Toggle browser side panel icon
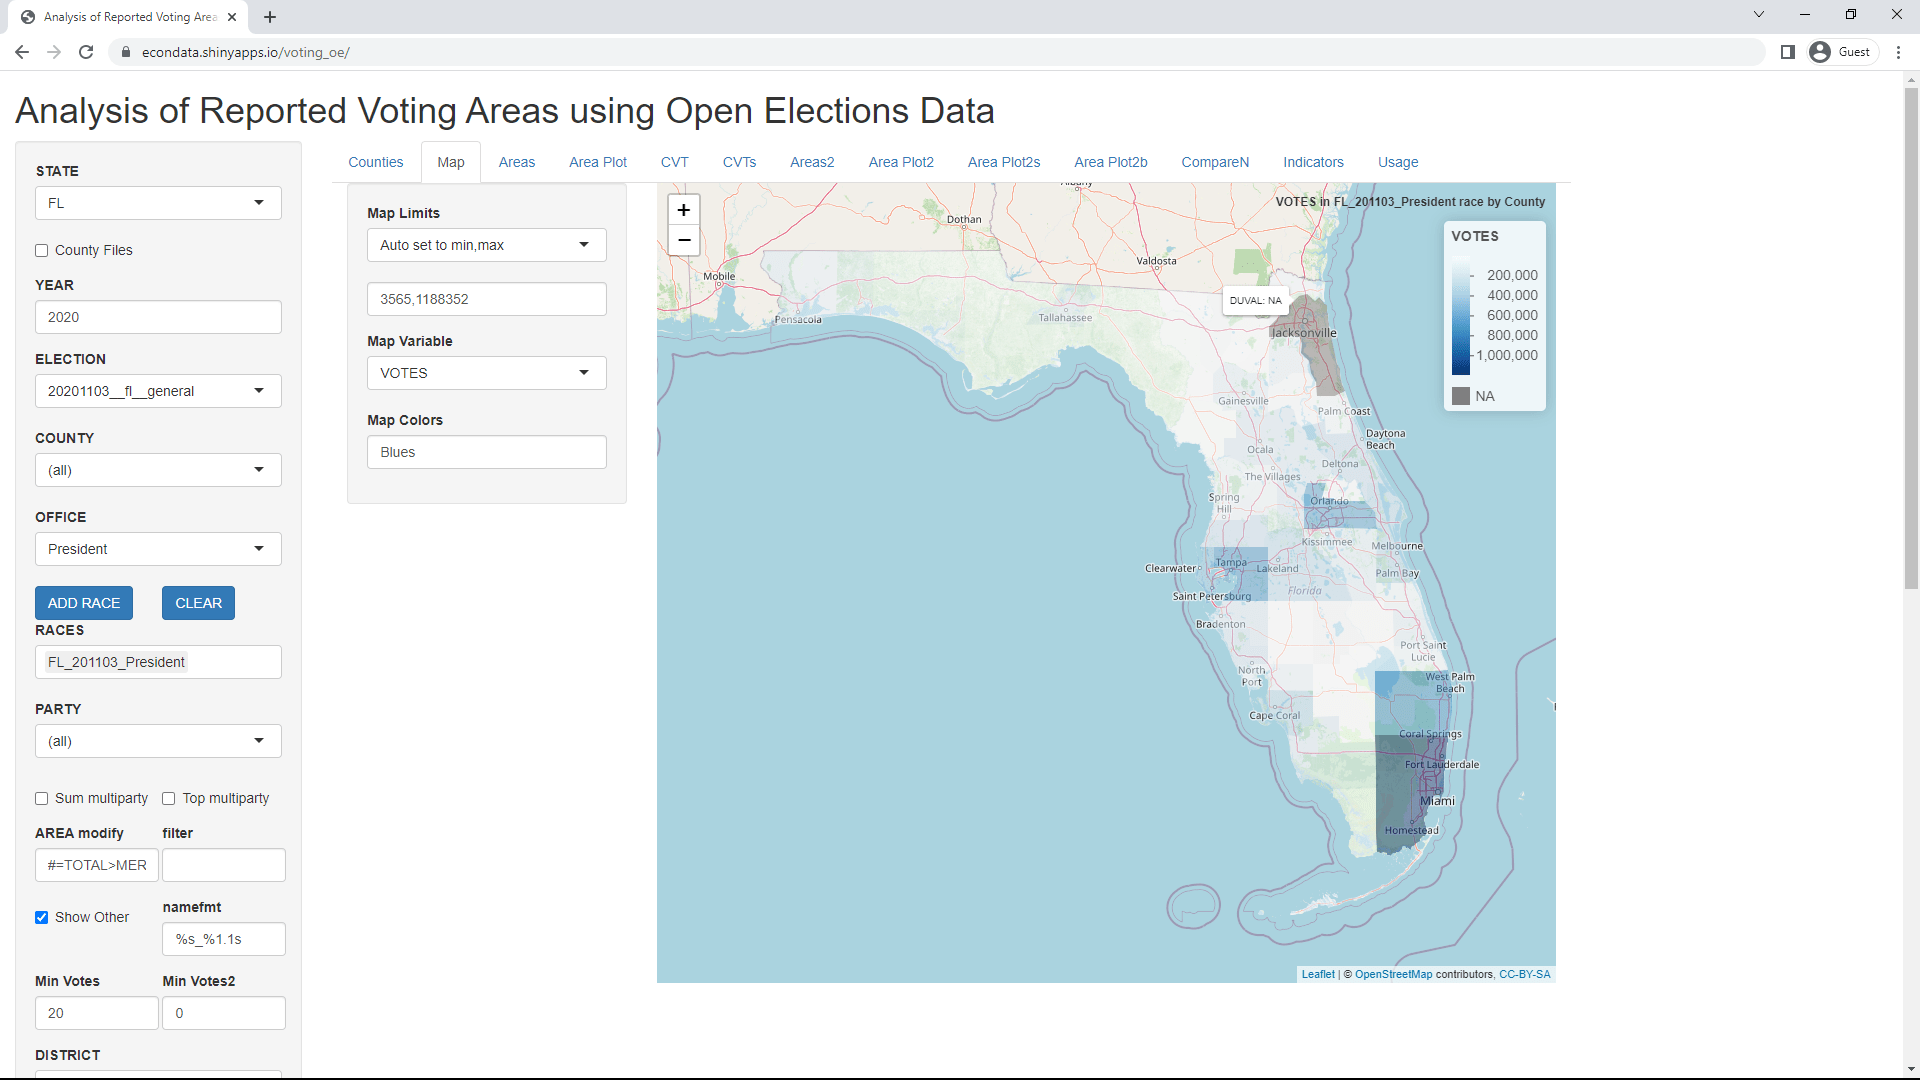The width and height of the screenshot is (1920, 1080). click(1788, 52)
